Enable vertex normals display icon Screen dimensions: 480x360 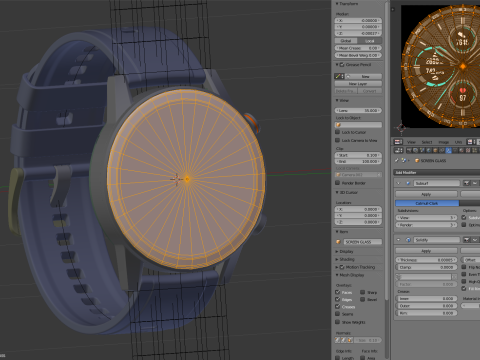(337, 340)
